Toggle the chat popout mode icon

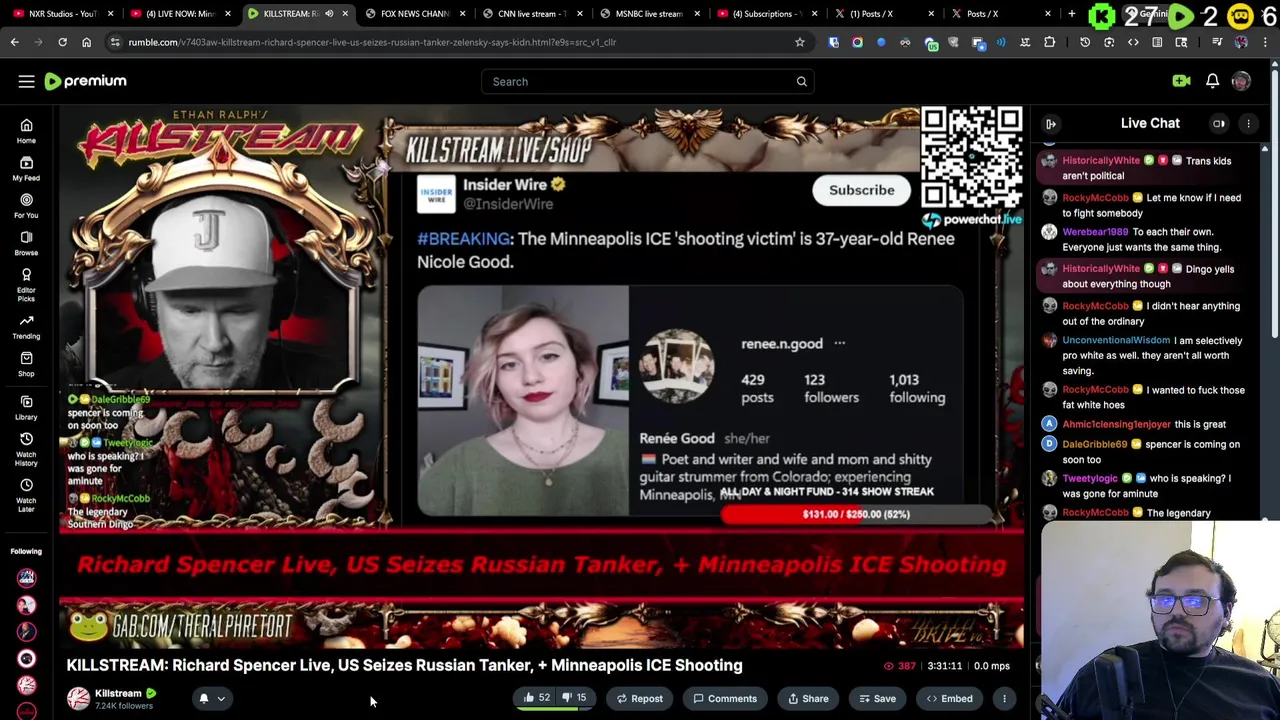pos(1219,123)
